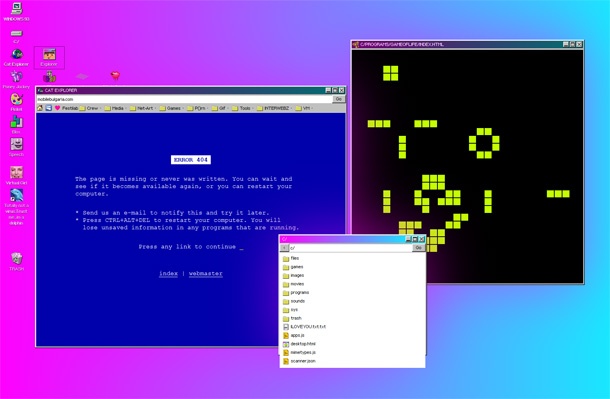
Task: Open the sys folder
Action: (290, 310)
